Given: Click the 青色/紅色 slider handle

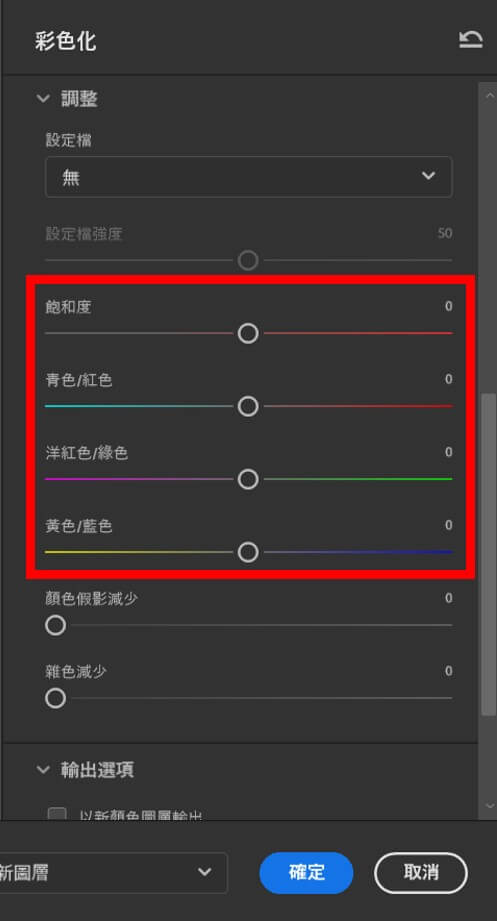Looking at the screenshot, I should point(248,406).
